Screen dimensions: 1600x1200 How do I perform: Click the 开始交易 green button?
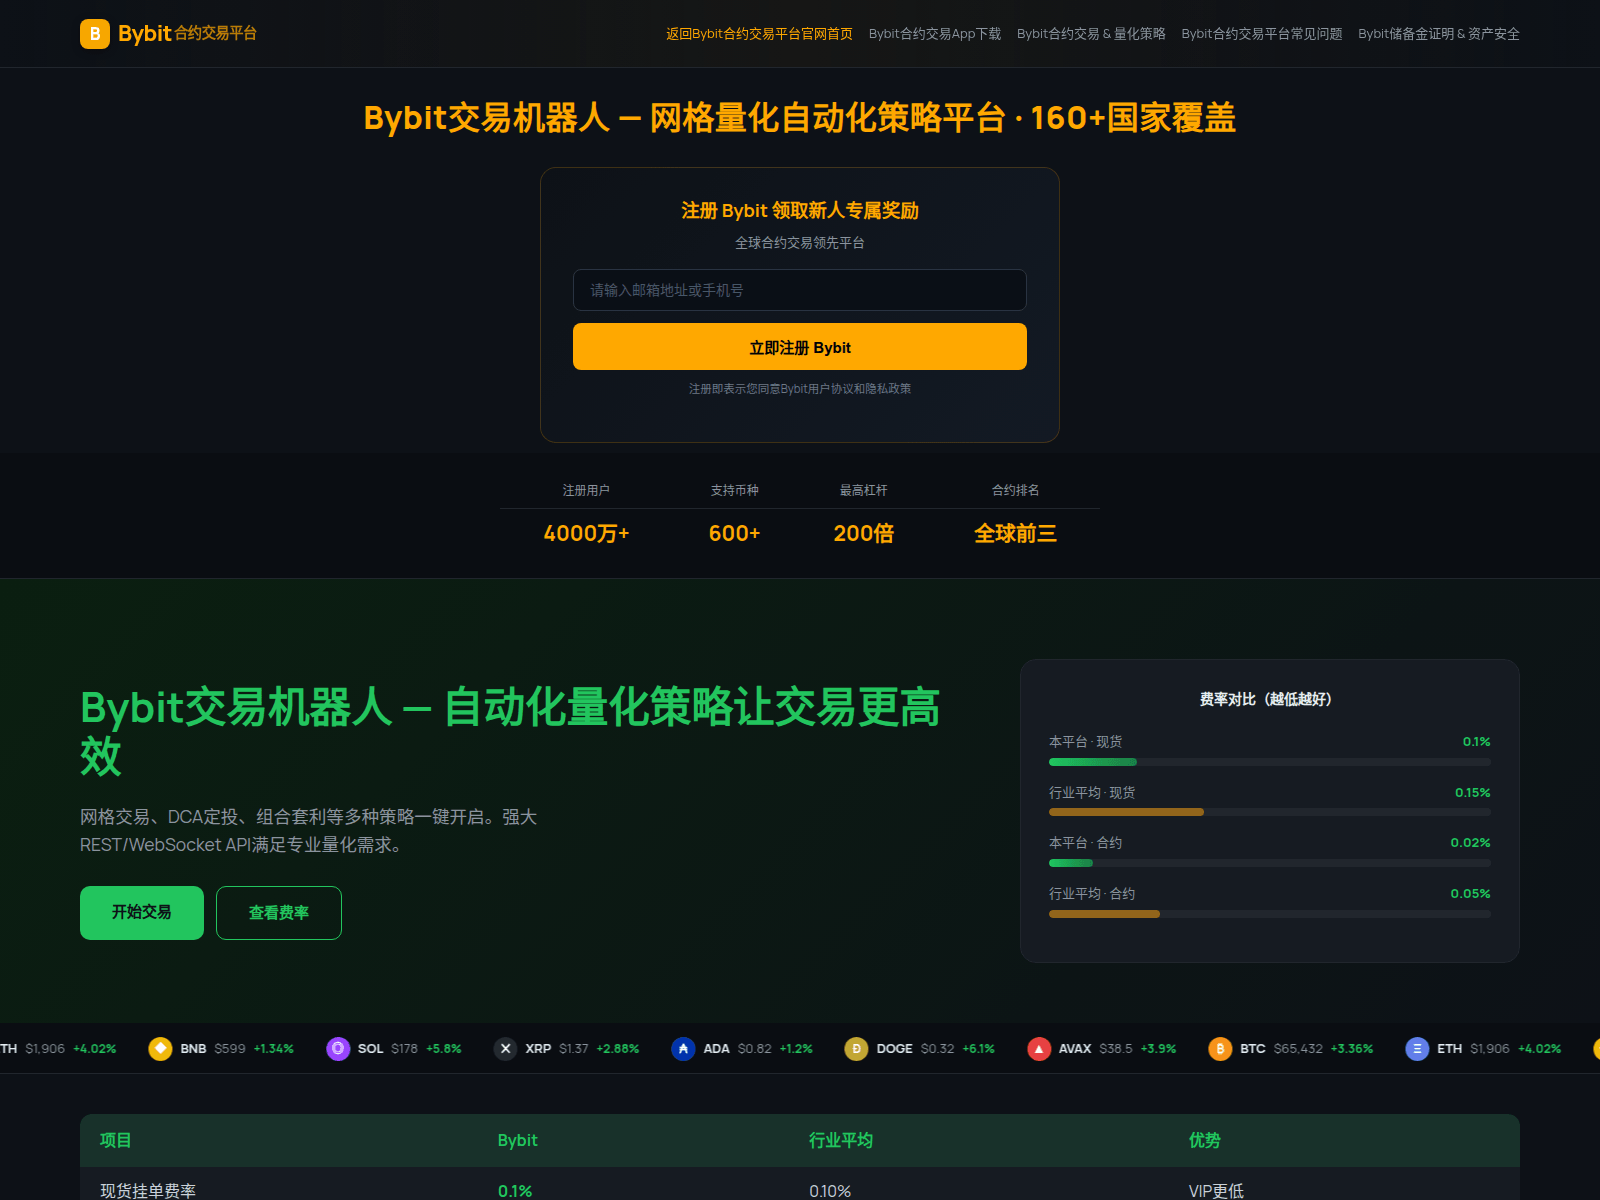tap(142, 913)
